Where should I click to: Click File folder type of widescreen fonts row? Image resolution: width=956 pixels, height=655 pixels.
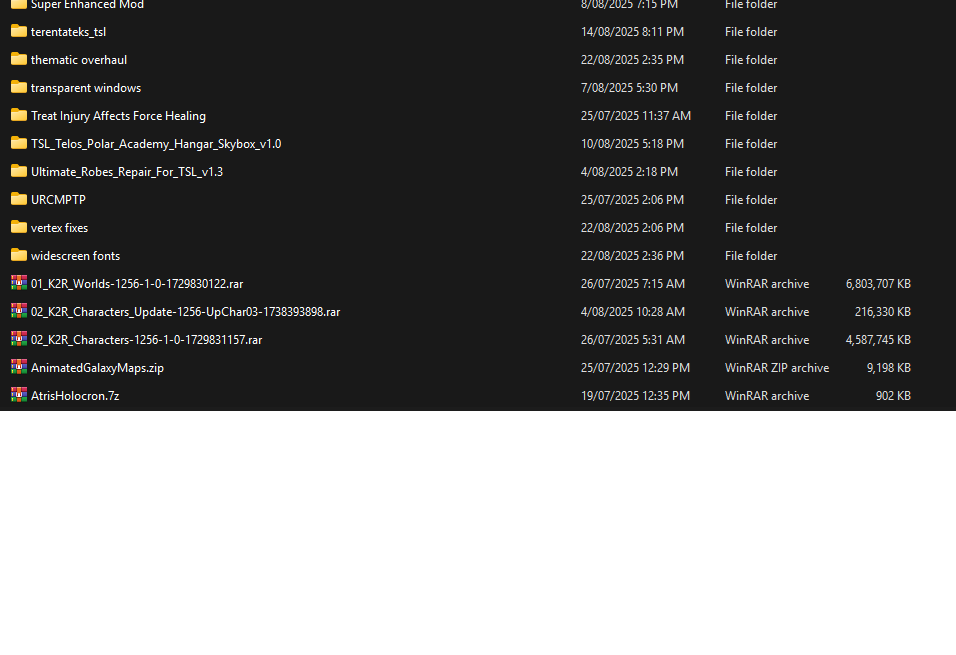click(x=751, y=256)
